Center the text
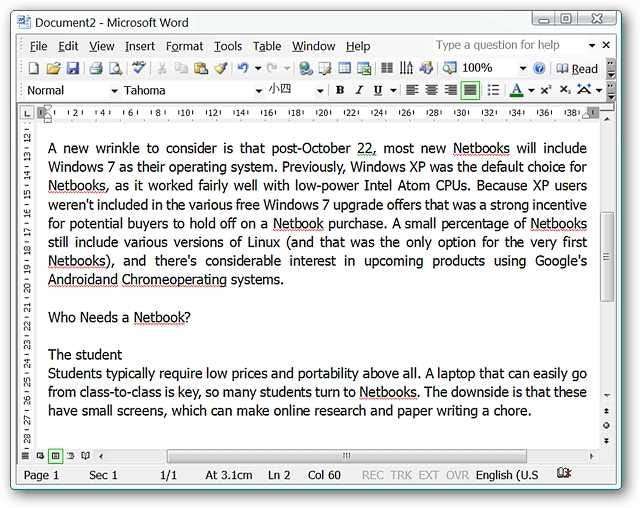 431,90
